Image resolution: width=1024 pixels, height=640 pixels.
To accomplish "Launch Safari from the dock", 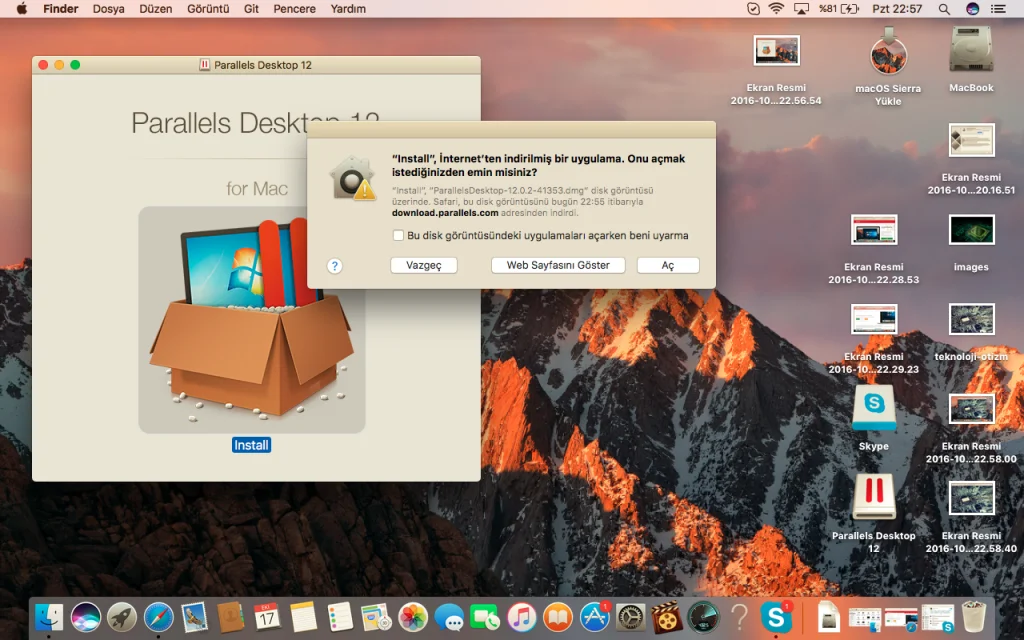I will point(159,617).
